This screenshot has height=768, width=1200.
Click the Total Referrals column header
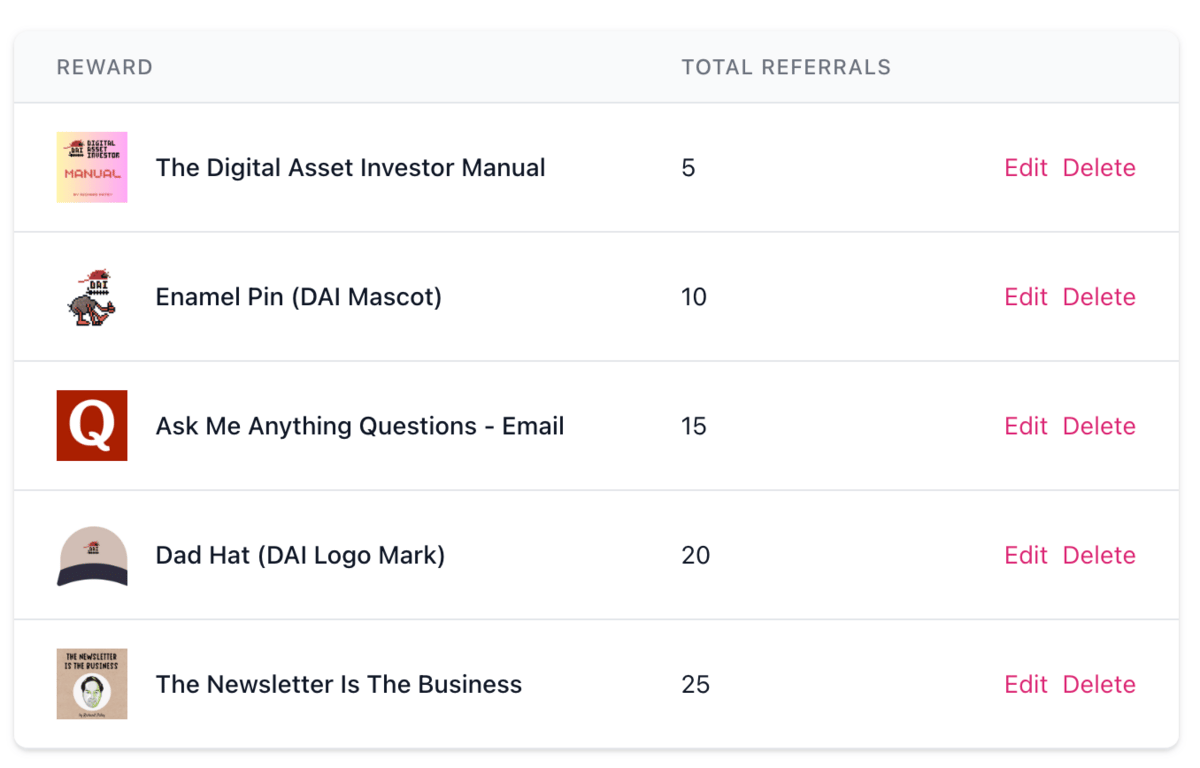click(x=786, y=68)
